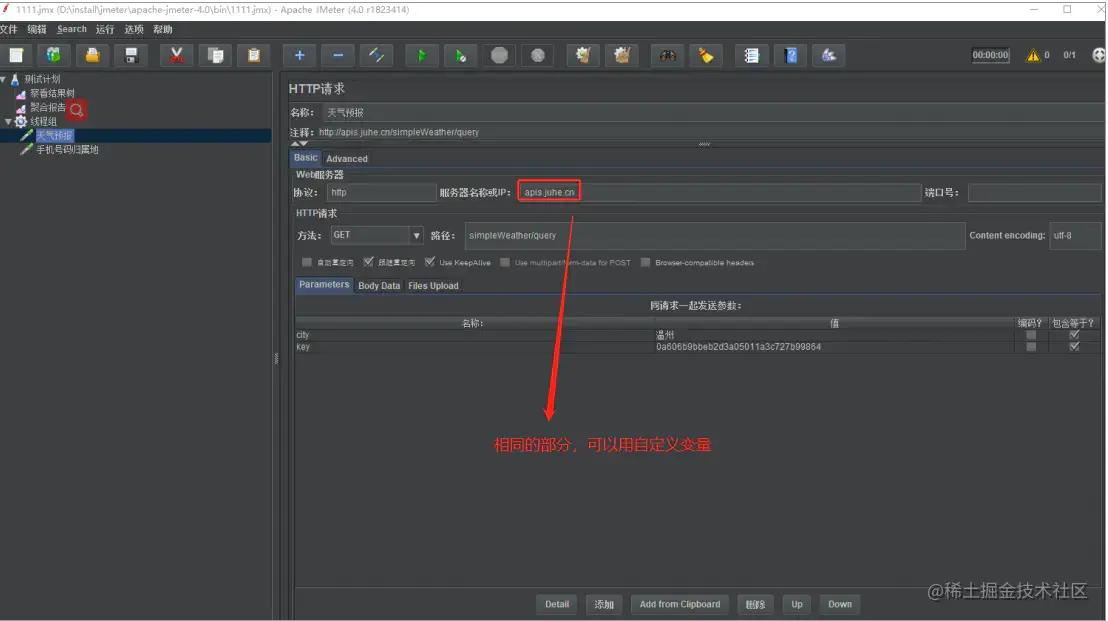
Task: Reset search with the brush icon
Action: pyautogui.click(x=706, y=55)
